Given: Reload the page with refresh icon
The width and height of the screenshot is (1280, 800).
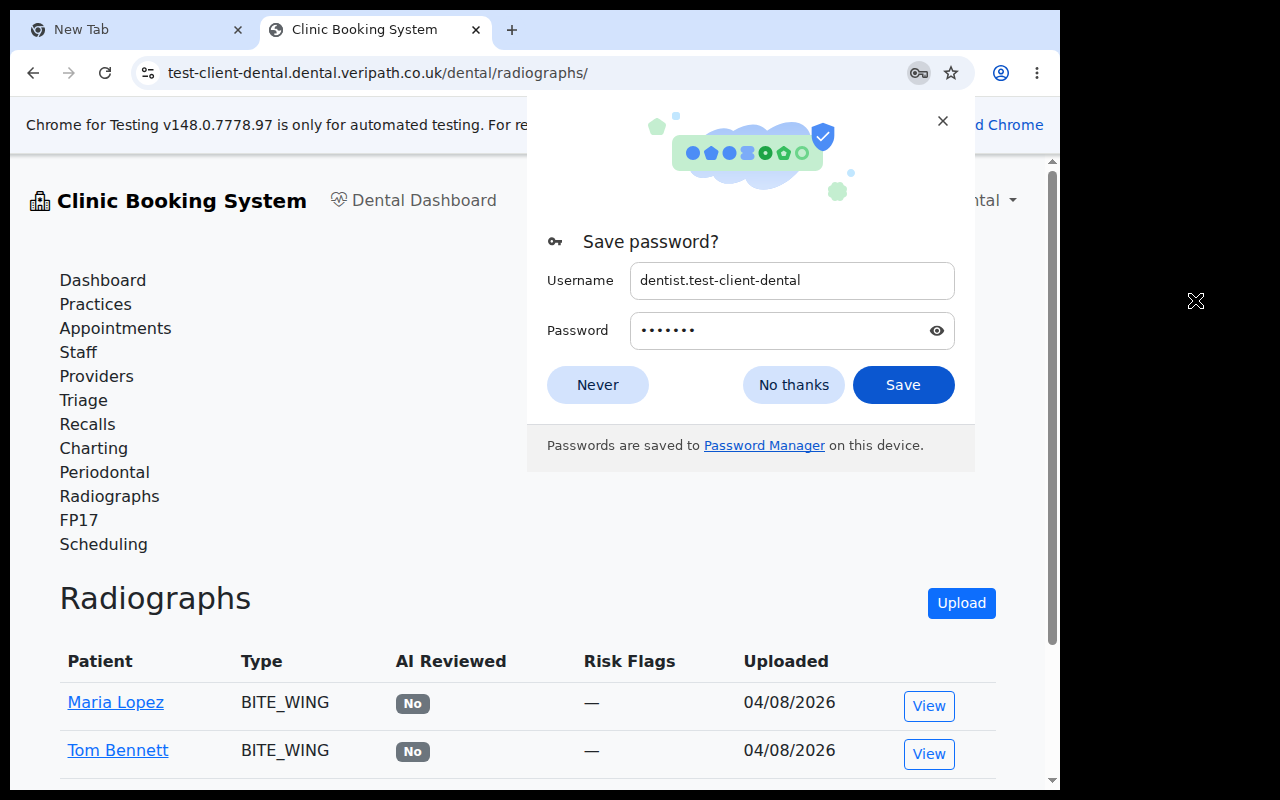Looking at the screenshot, I should [105, 73].
